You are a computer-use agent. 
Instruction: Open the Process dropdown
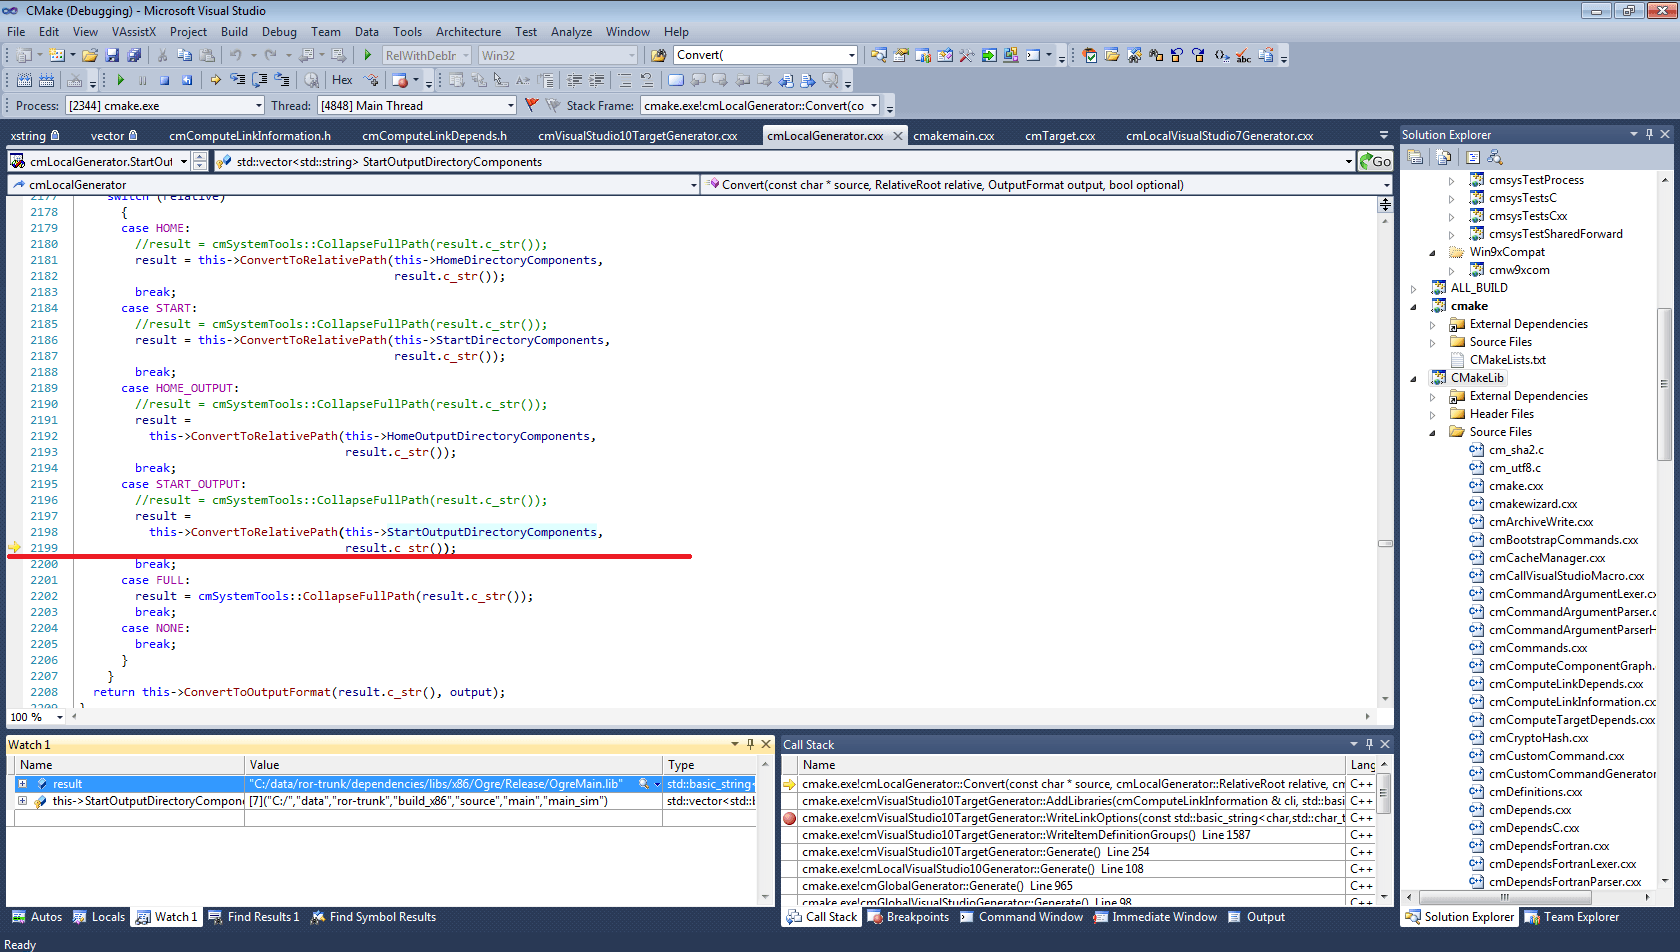[x=259, y=105]
